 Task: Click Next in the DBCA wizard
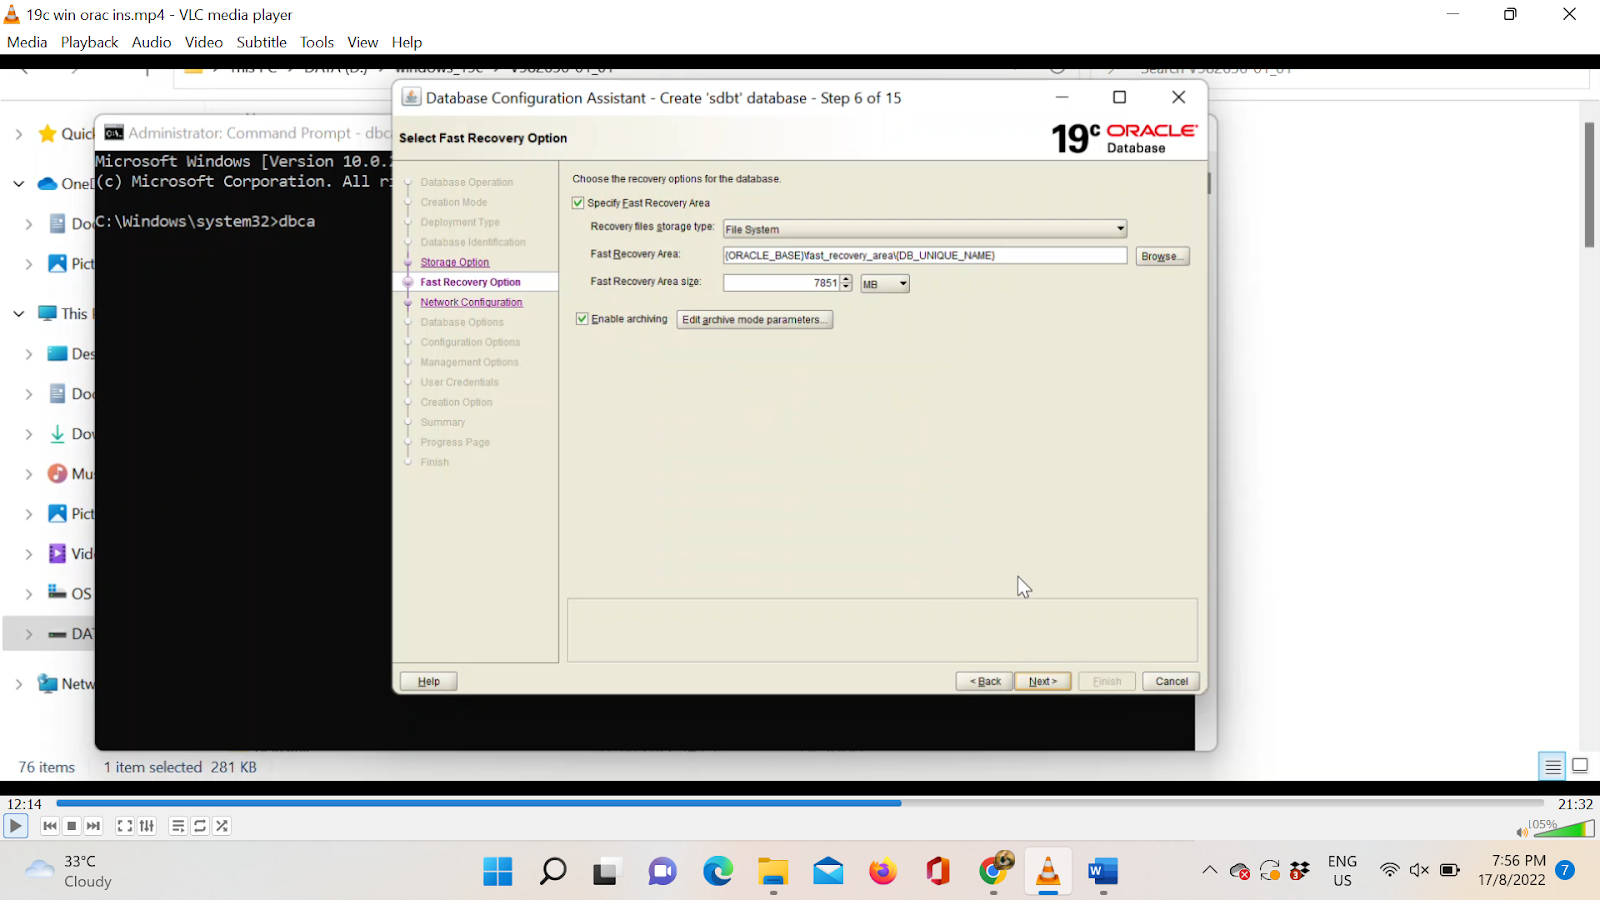click(x=1042, y=681)
